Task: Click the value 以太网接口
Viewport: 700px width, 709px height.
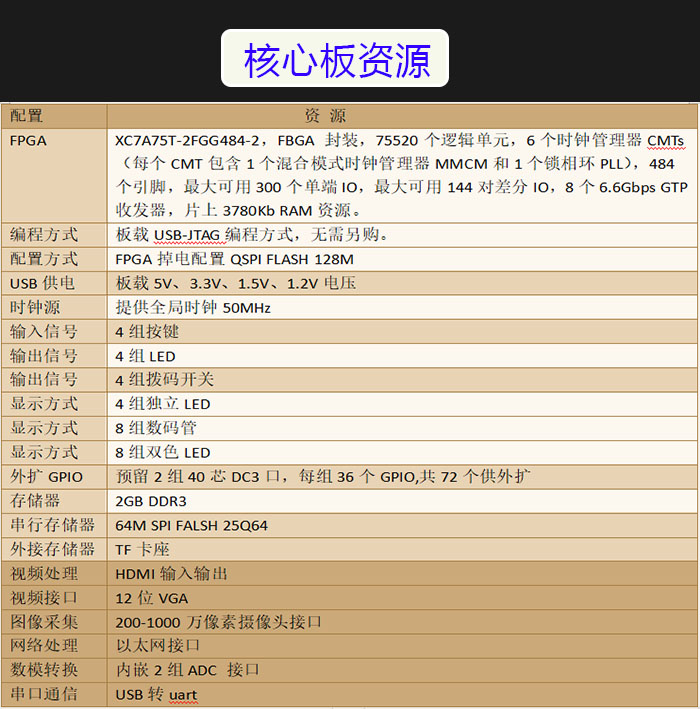Action: coord(158,646)
